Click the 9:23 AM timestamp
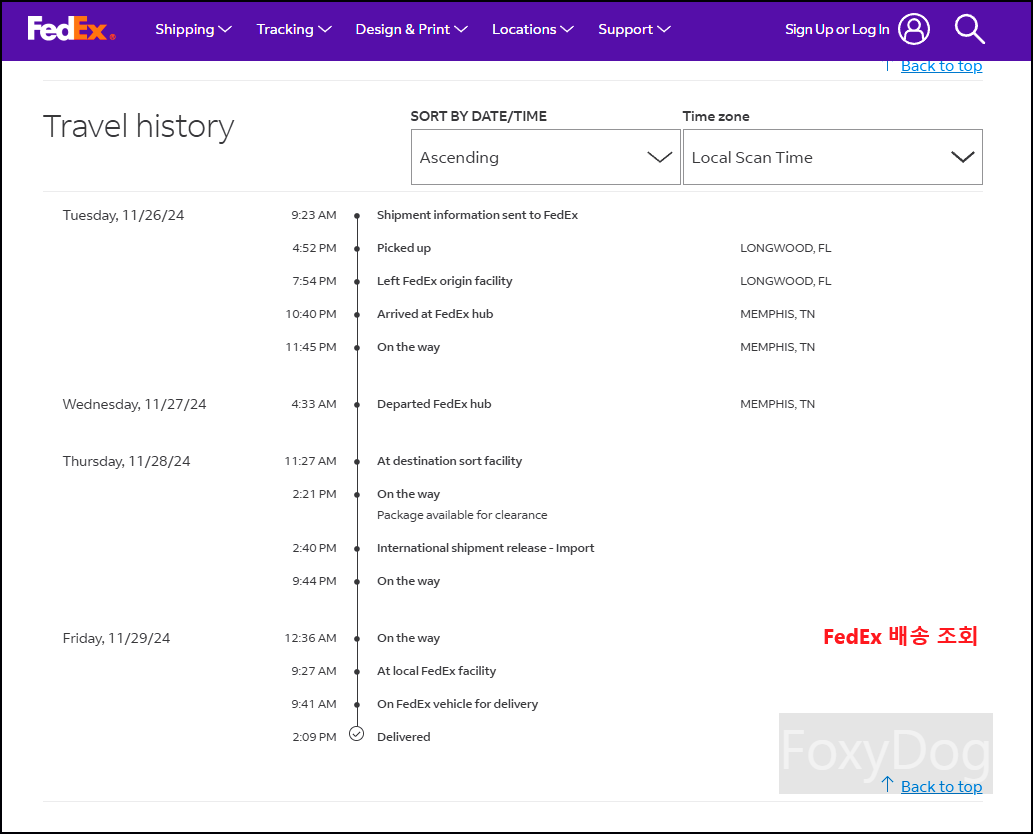Viewport: 1033px width, 834px height. 314,215
